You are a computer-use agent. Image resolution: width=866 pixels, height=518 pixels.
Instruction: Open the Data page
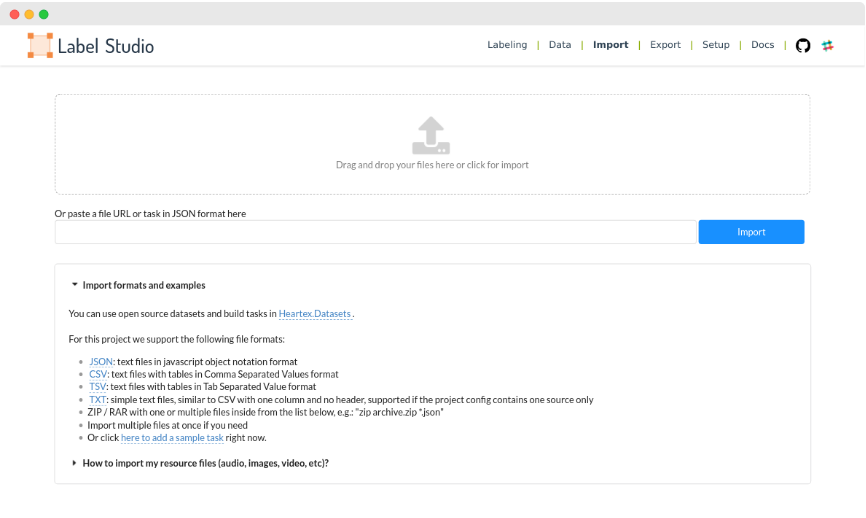coord(560,45)
